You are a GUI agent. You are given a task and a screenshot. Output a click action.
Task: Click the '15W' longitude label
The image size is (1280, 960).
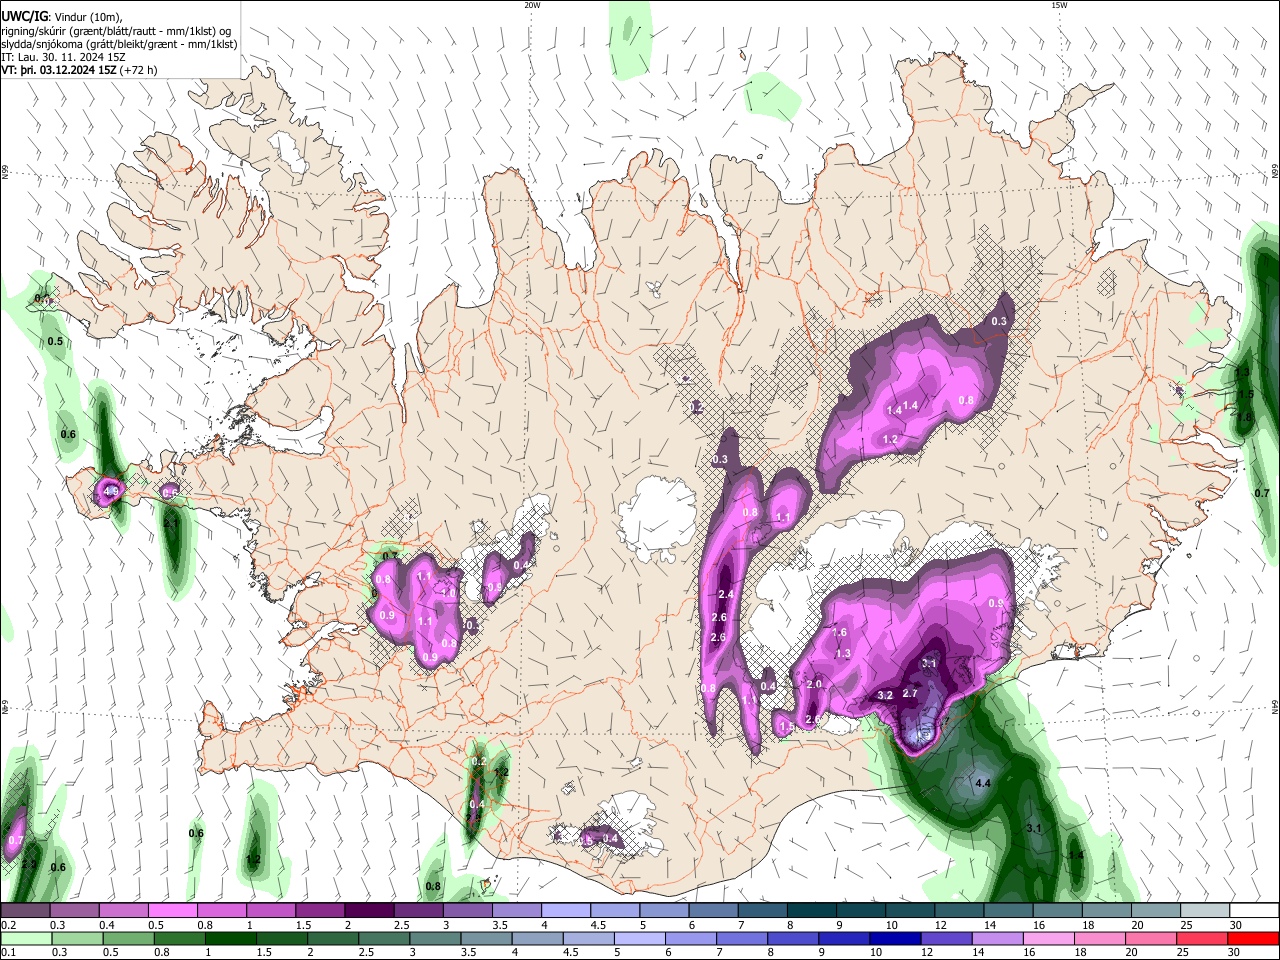coord(1059,5)
